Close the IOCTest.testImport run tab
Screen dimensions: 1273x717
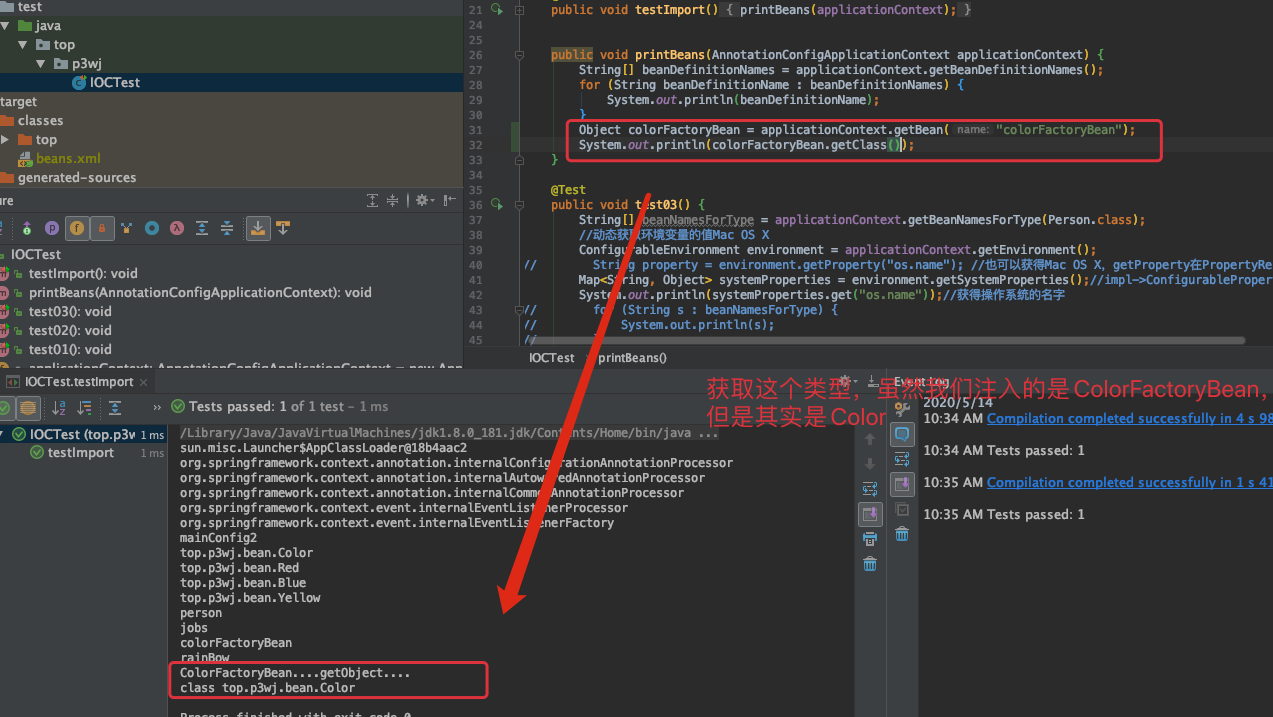pyautogui.click(x=143, y=382)
